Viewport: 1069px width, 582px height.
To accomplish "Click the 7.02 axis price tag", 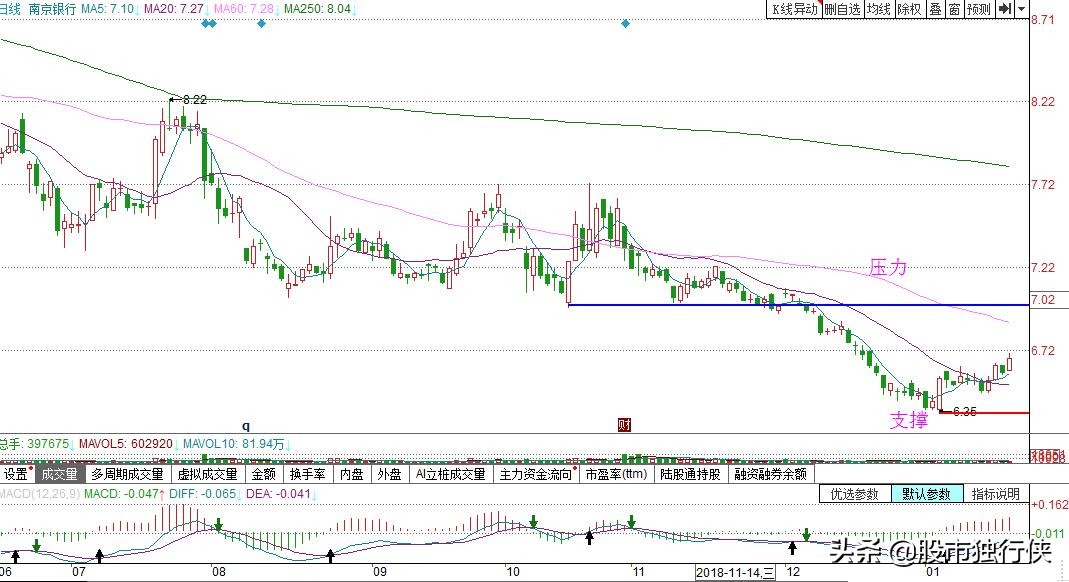I will [x=1042, y=300].
